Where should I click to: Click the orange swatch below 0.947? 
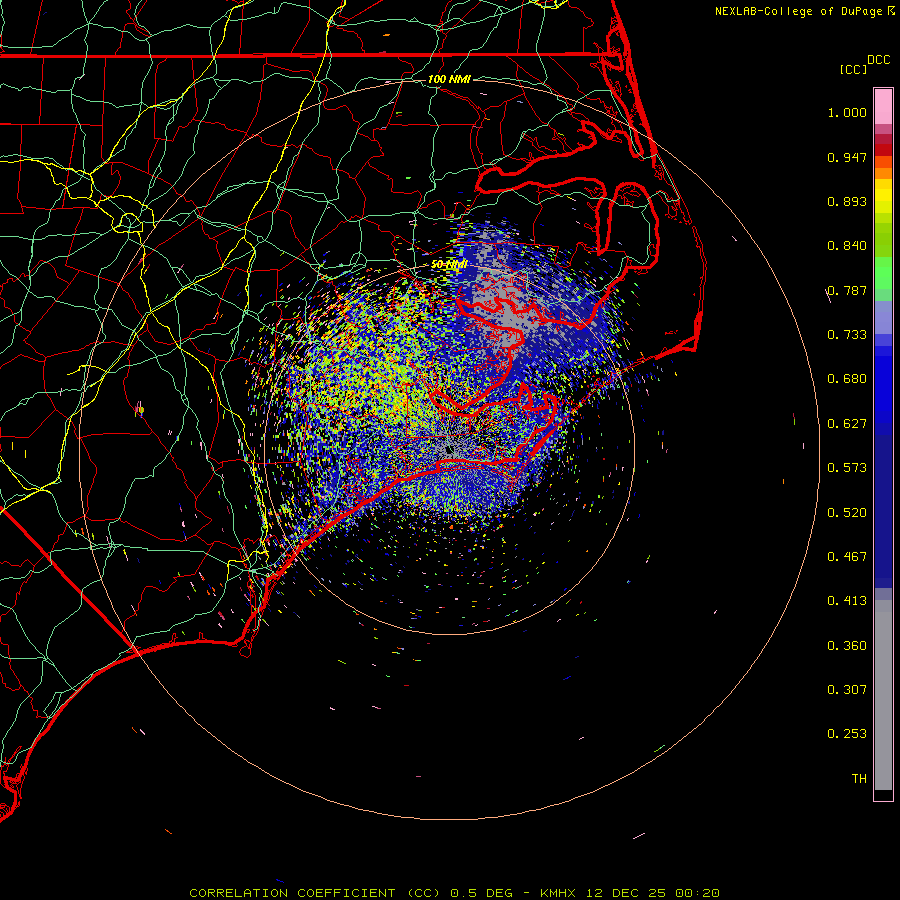click(x=883, y=173)
